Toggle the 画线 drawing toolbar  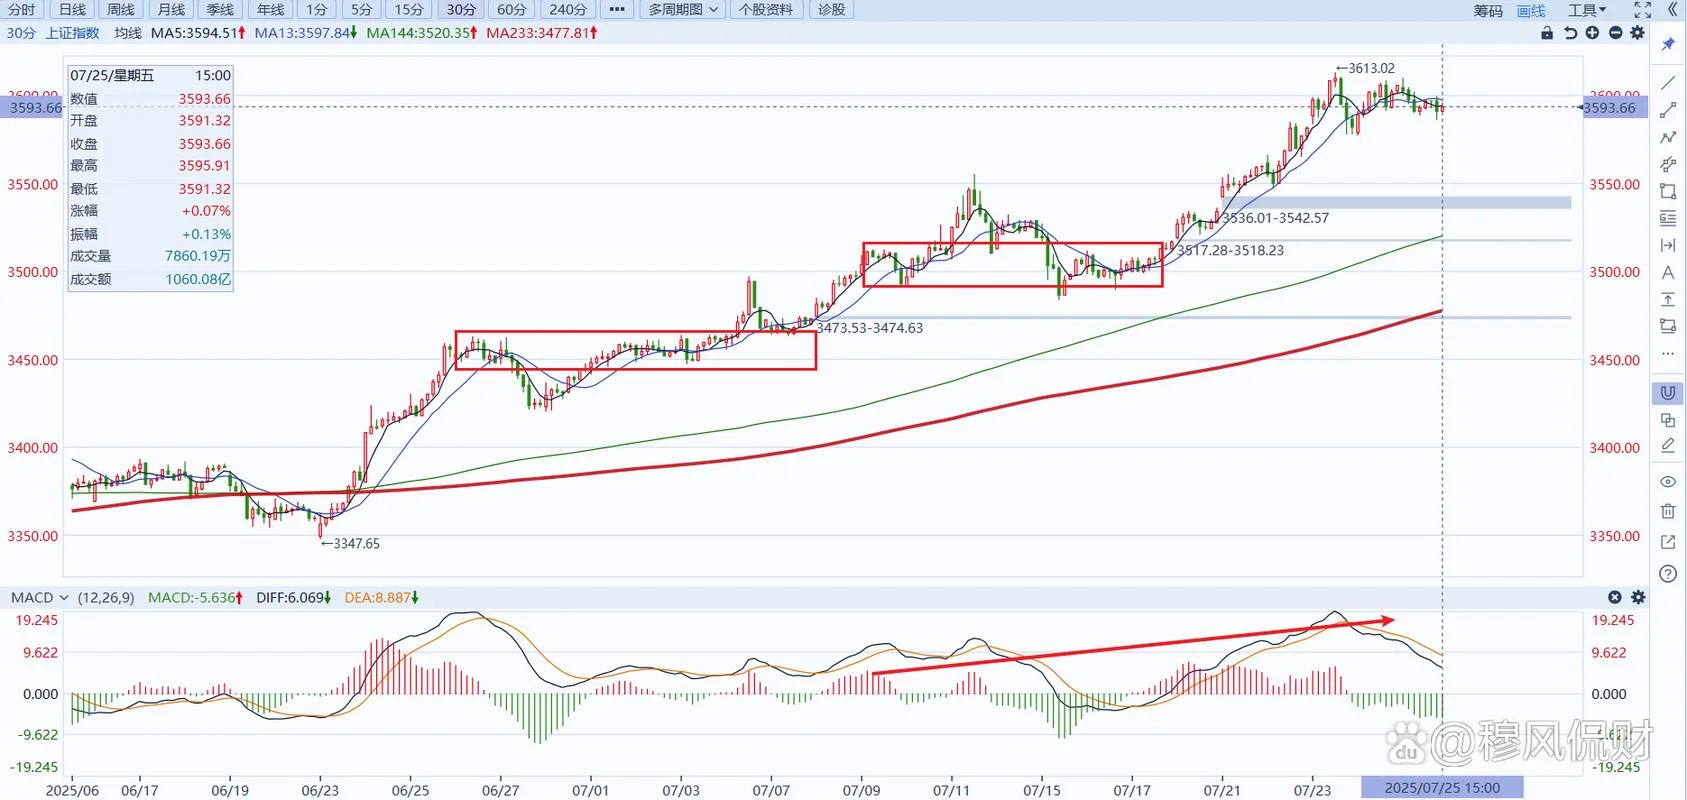point(1531,10)
